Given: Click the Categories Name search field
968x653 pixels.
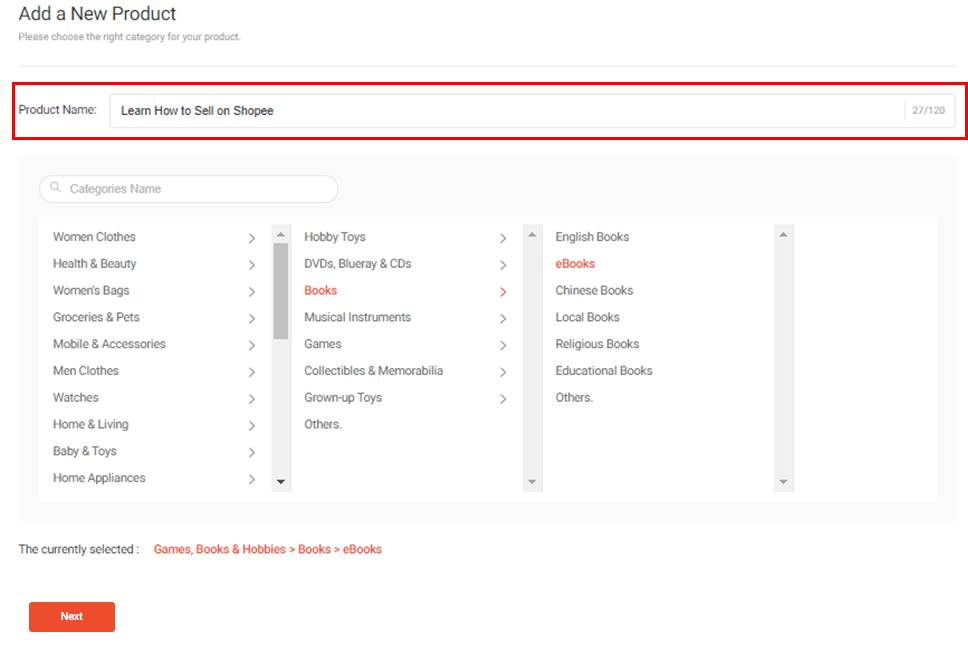Looking at the screenshot, I should (188, 189).
